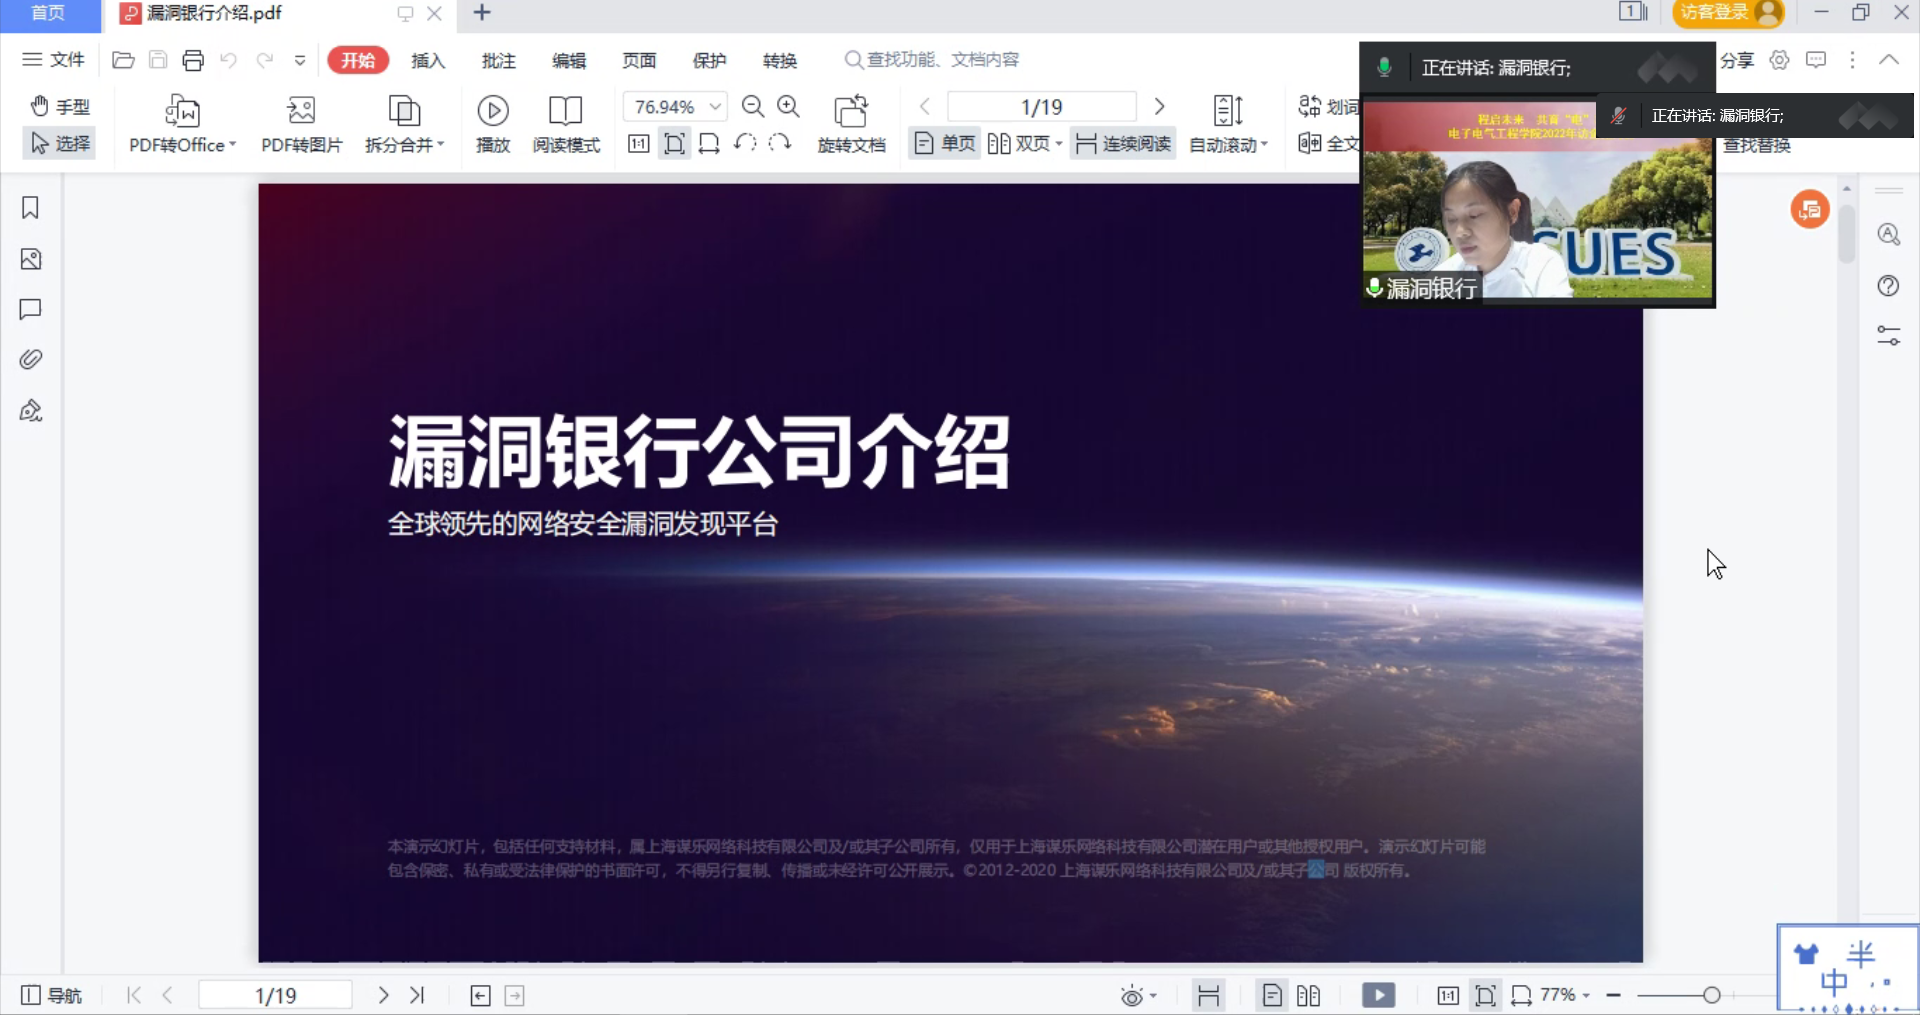Open the attachments paperclip panel

[30, 359]
